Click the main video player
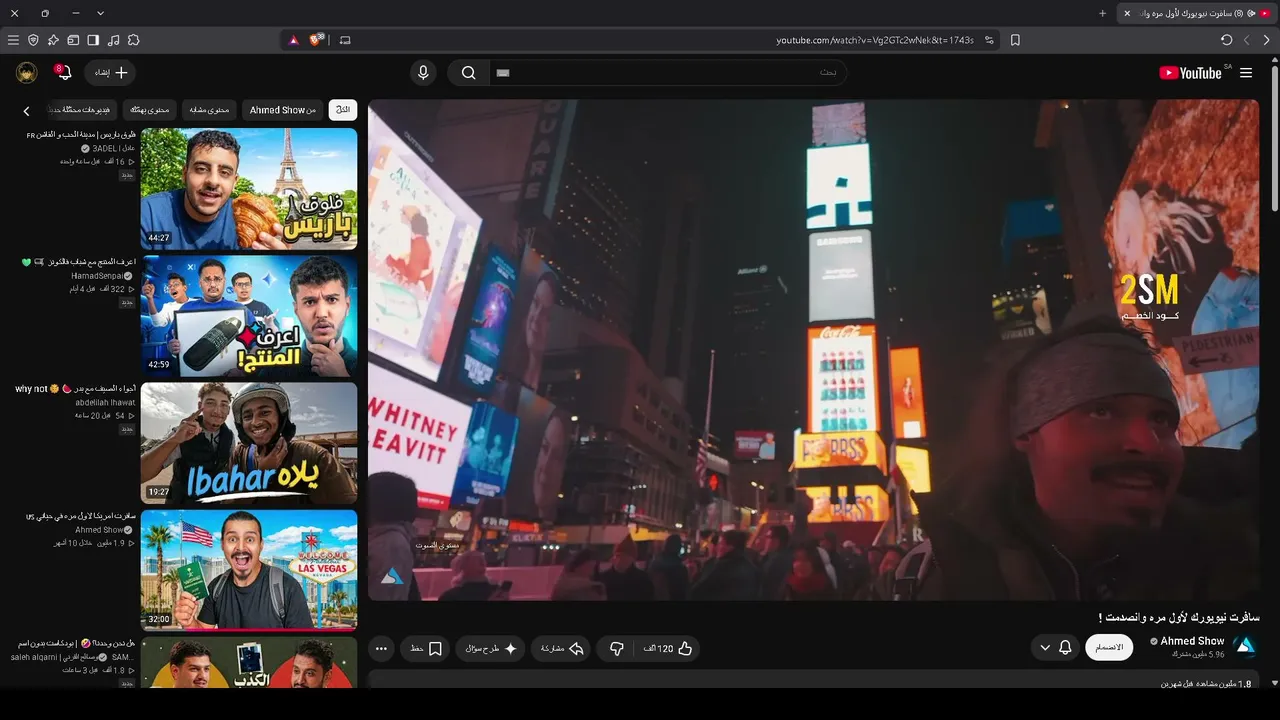 tap(814, 350)
